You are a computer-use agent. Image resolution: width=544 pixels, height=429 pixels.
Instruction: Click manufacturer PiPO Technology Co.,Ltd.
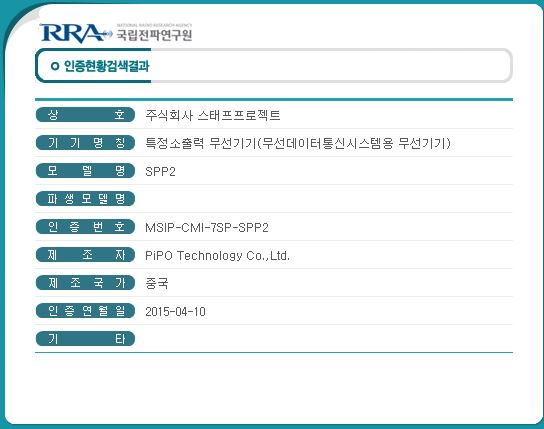pos(218,256)
